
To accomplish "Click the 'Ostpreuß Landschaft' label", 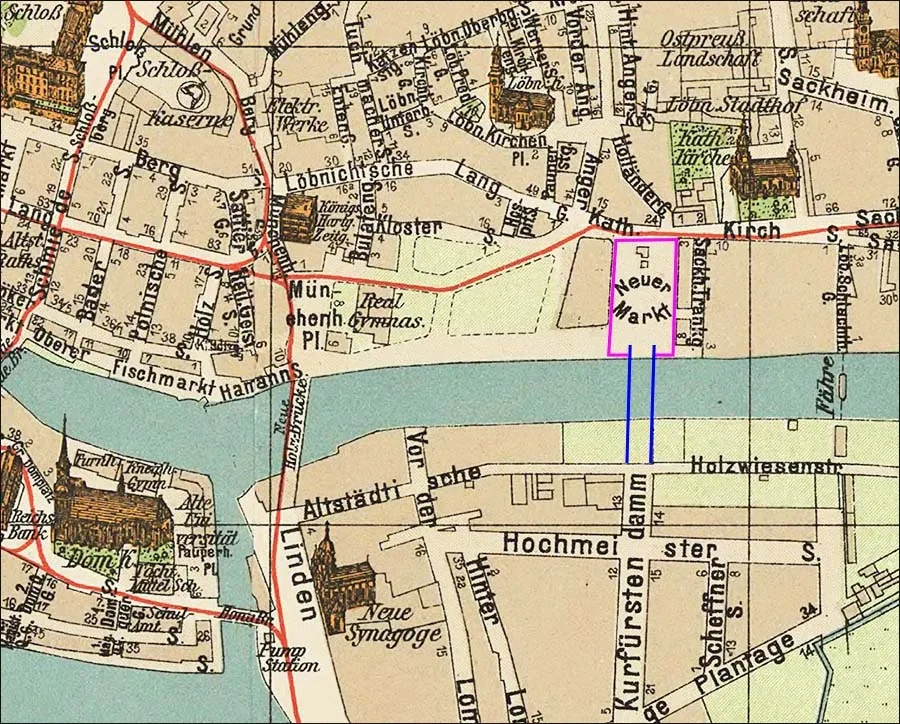I will pos(710,48).
